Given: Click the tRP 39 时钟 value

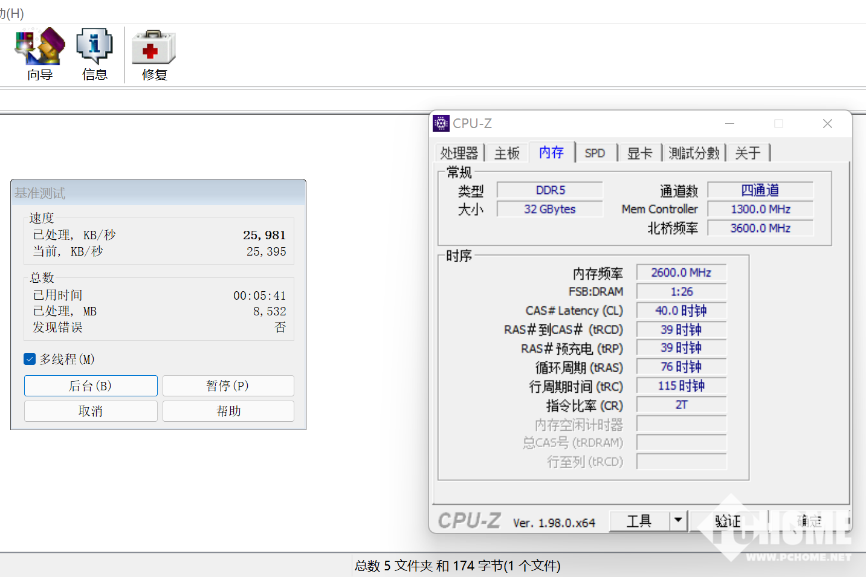Looking at the screenshot, I should 682,348.
